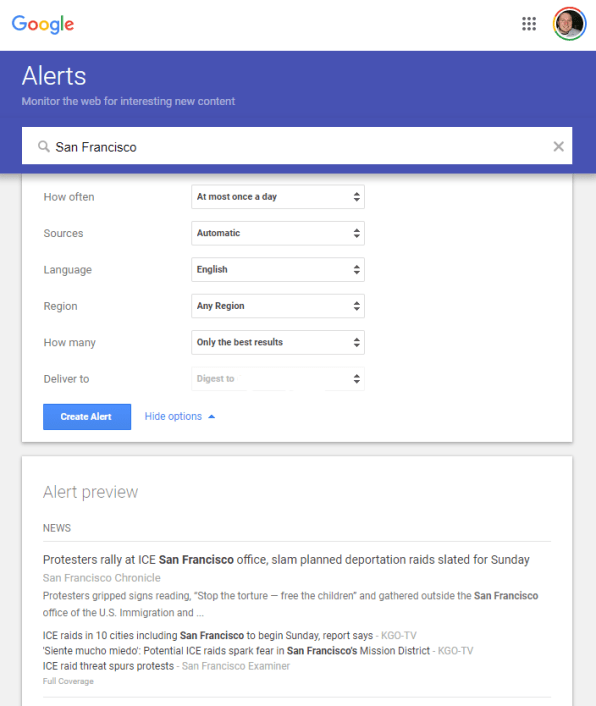Open the Siente mucho miedo article
Image resolution: width=596 pixels, height=706 pixels.
pos(236,651)
